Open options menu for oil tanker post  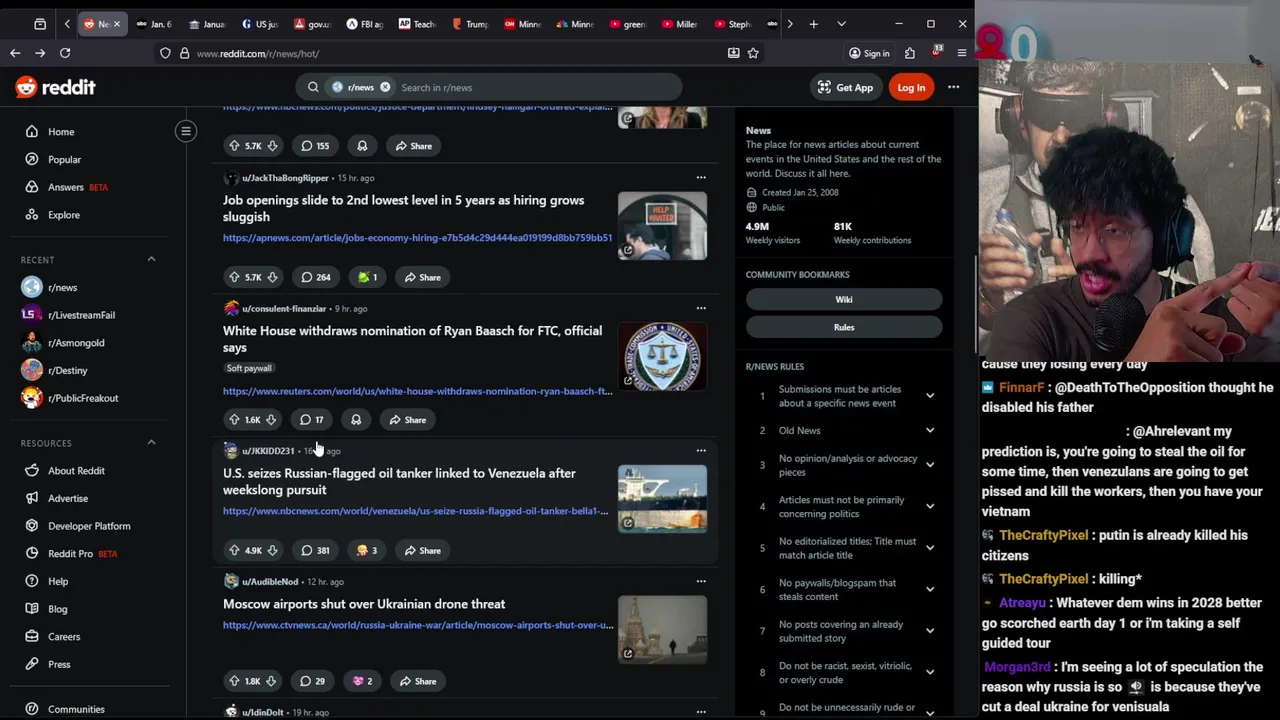(701, 451)
